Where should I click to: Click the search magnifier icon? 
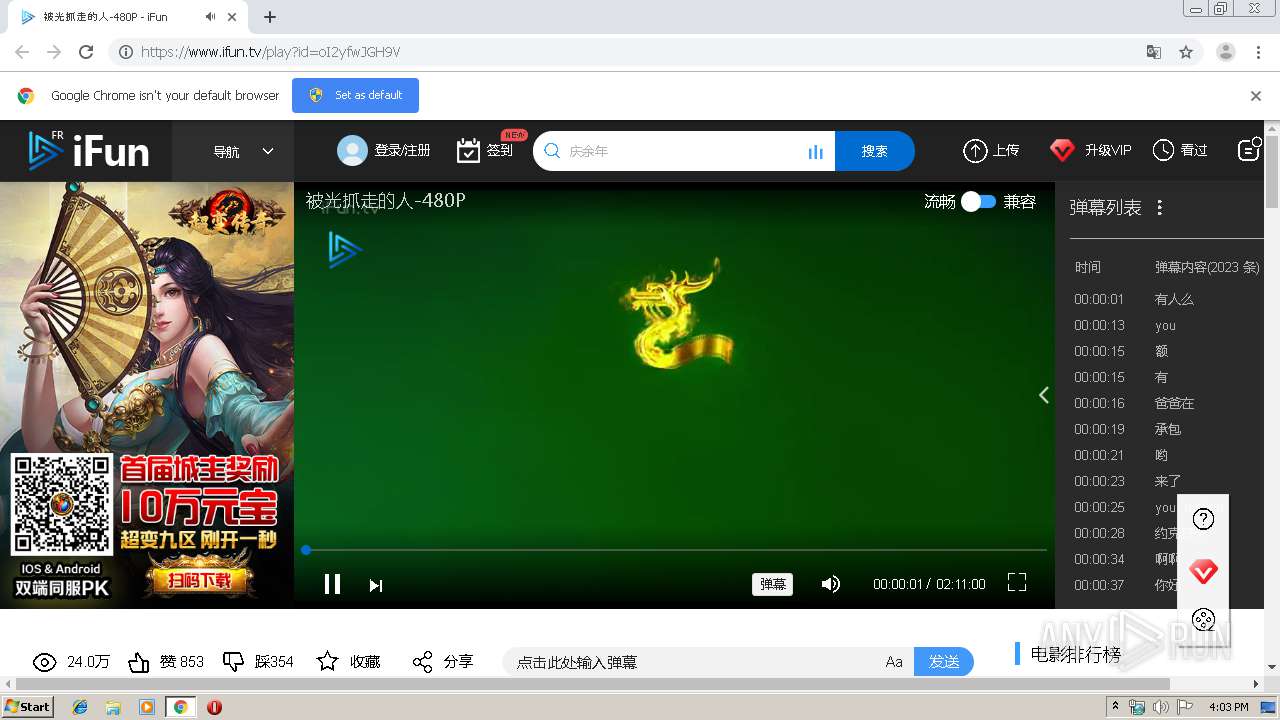tap(551, 151)
